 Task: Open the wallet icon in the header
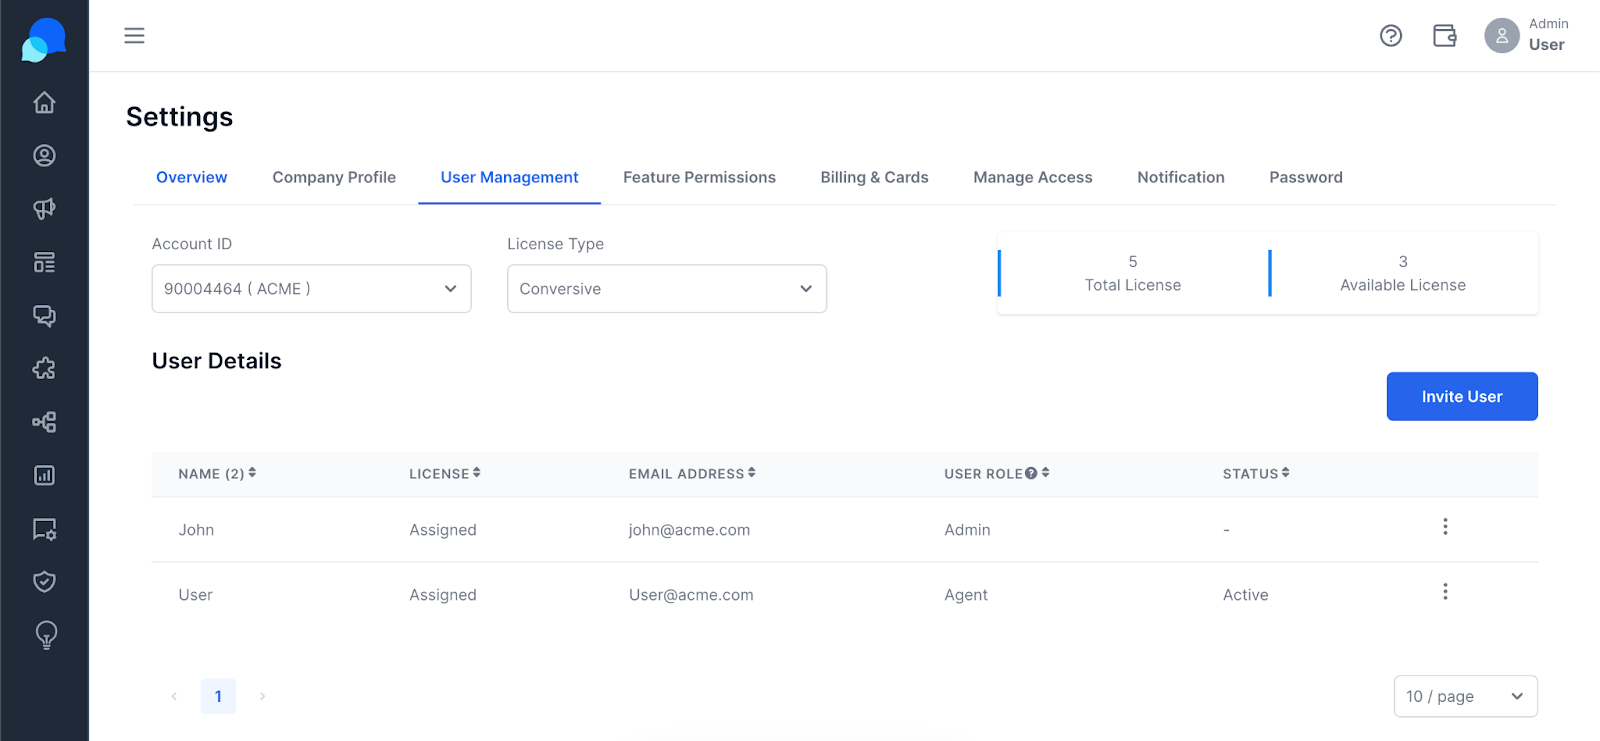(x=1445, y=36)
